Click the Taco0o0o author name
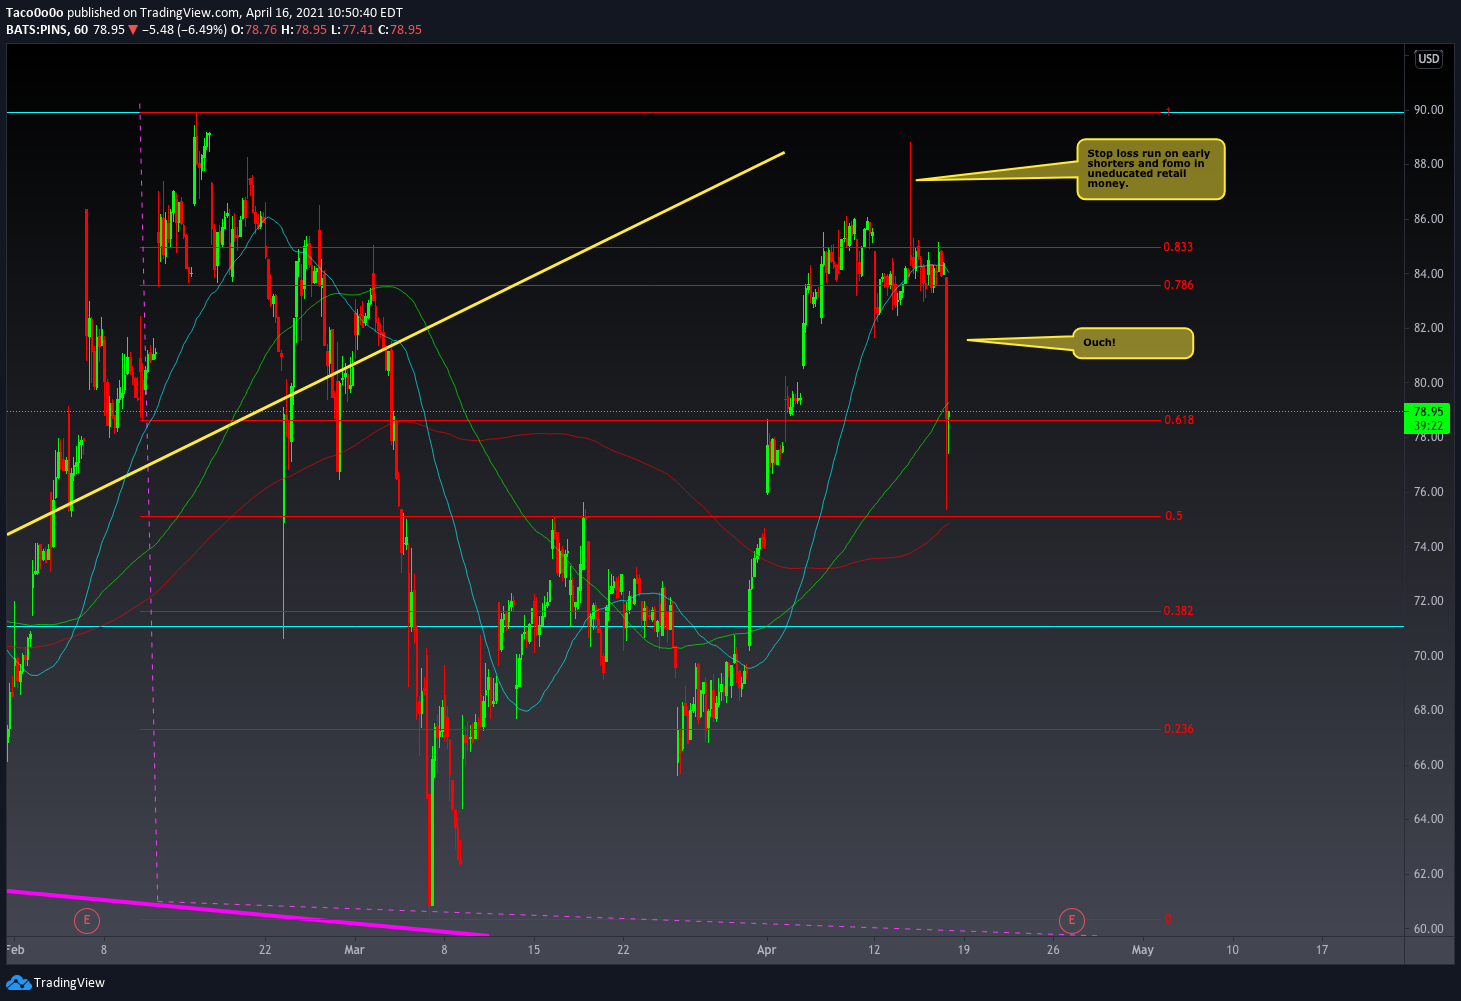Image resolution: width=1461 pixels, height=1001 pixels. (34, 13)
